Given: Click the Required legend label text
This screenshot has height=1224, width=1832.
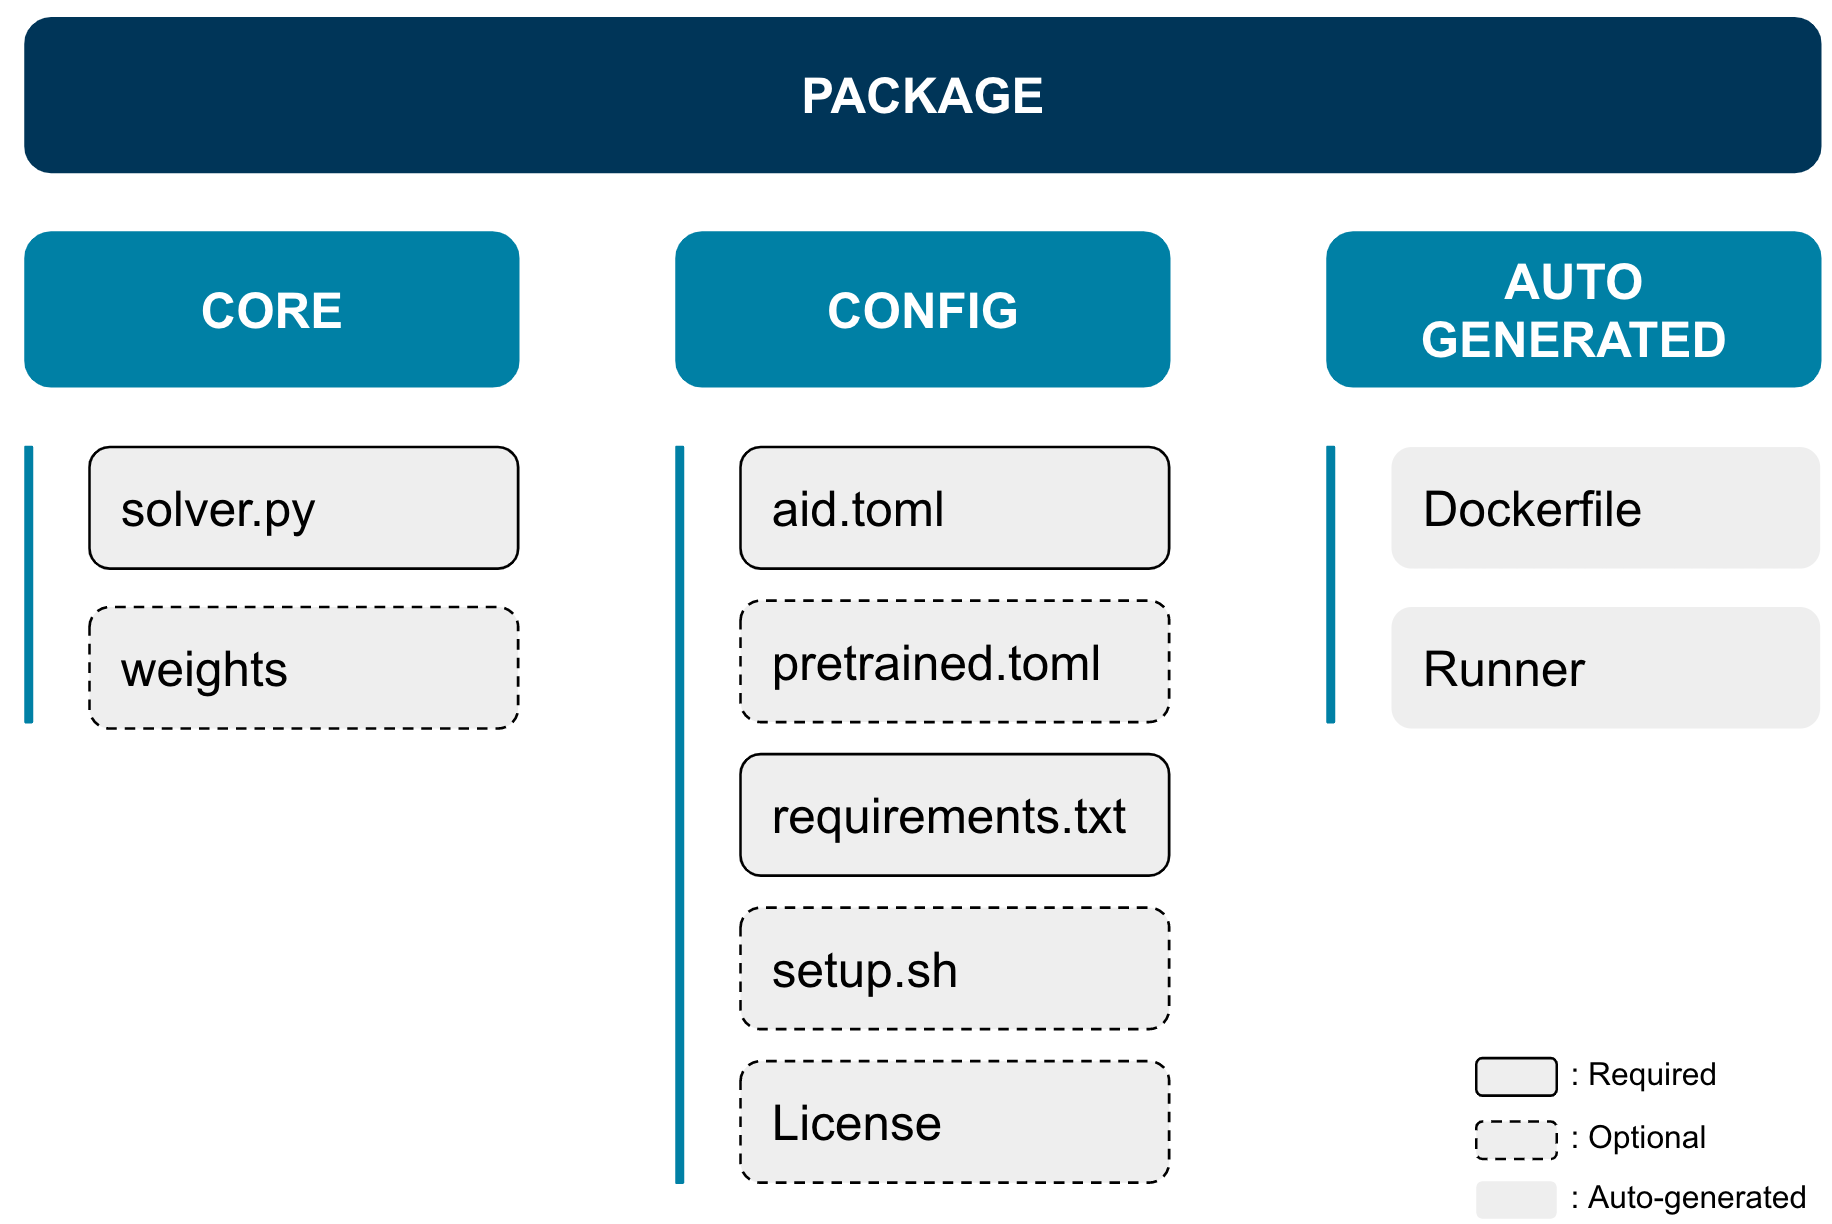Looking at the screenshot, I should [1651, 1074].
